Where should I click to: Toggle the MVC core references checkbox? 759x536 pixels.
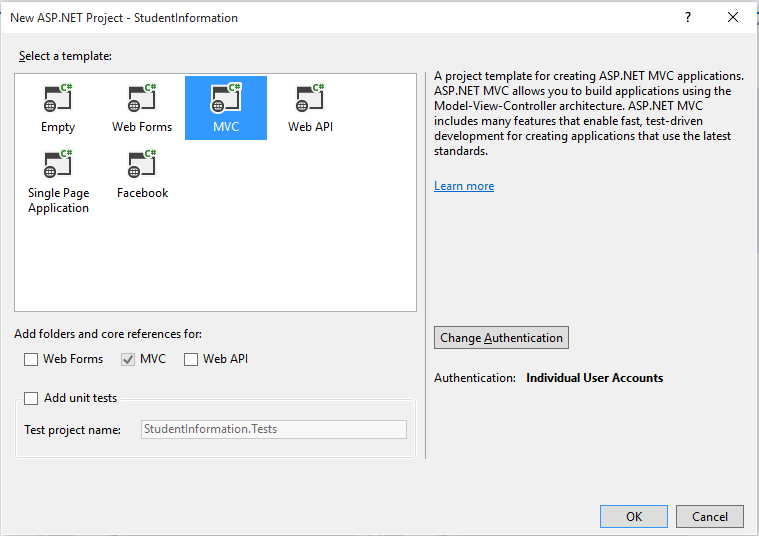(x=127, y=359)
